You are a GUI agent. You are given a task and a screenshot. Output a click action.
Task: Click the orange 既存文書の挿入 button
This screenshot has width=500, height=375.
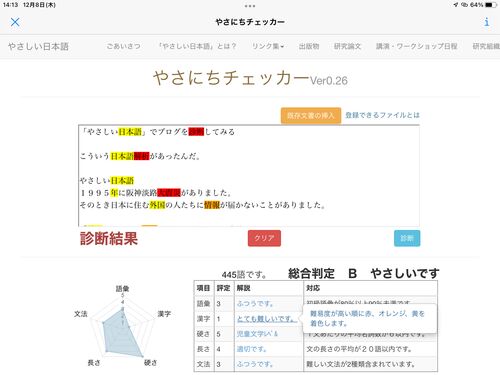pos(311,116)
